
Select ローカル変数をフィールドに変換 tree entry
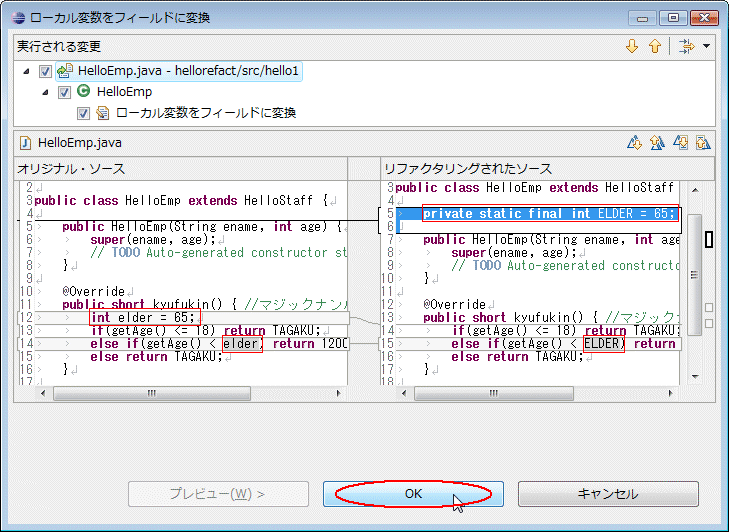pos(205,113)
